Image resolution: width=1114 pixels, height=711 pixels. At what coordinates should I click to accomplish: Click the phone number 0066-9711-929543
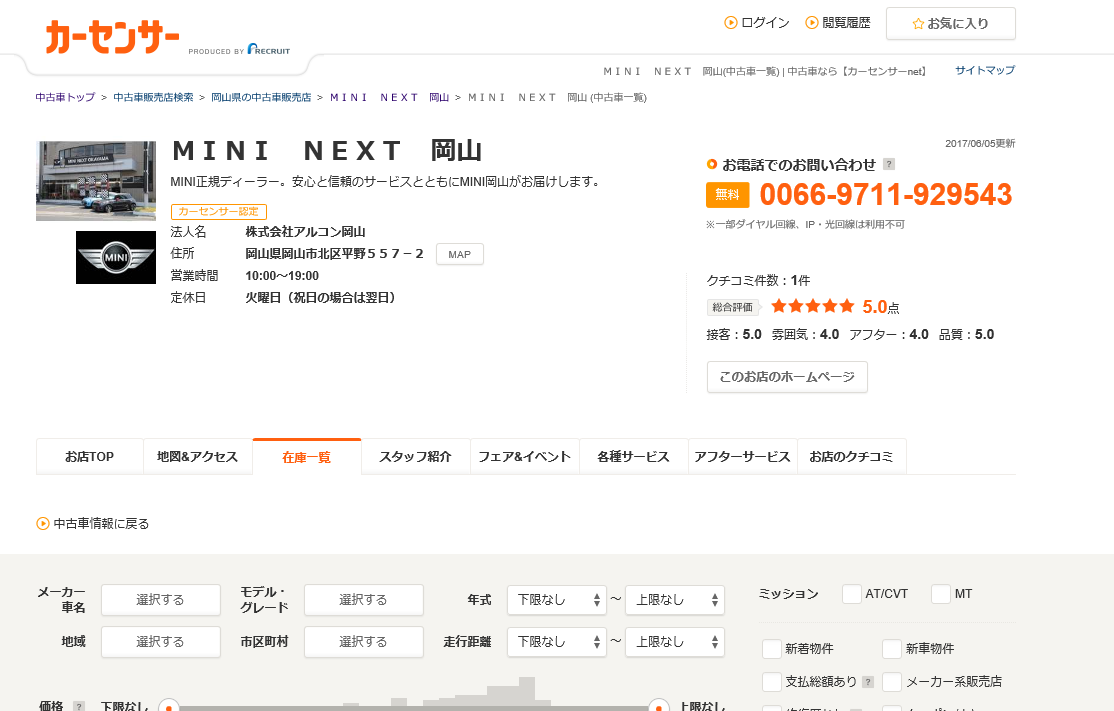[x=886, y=195]
